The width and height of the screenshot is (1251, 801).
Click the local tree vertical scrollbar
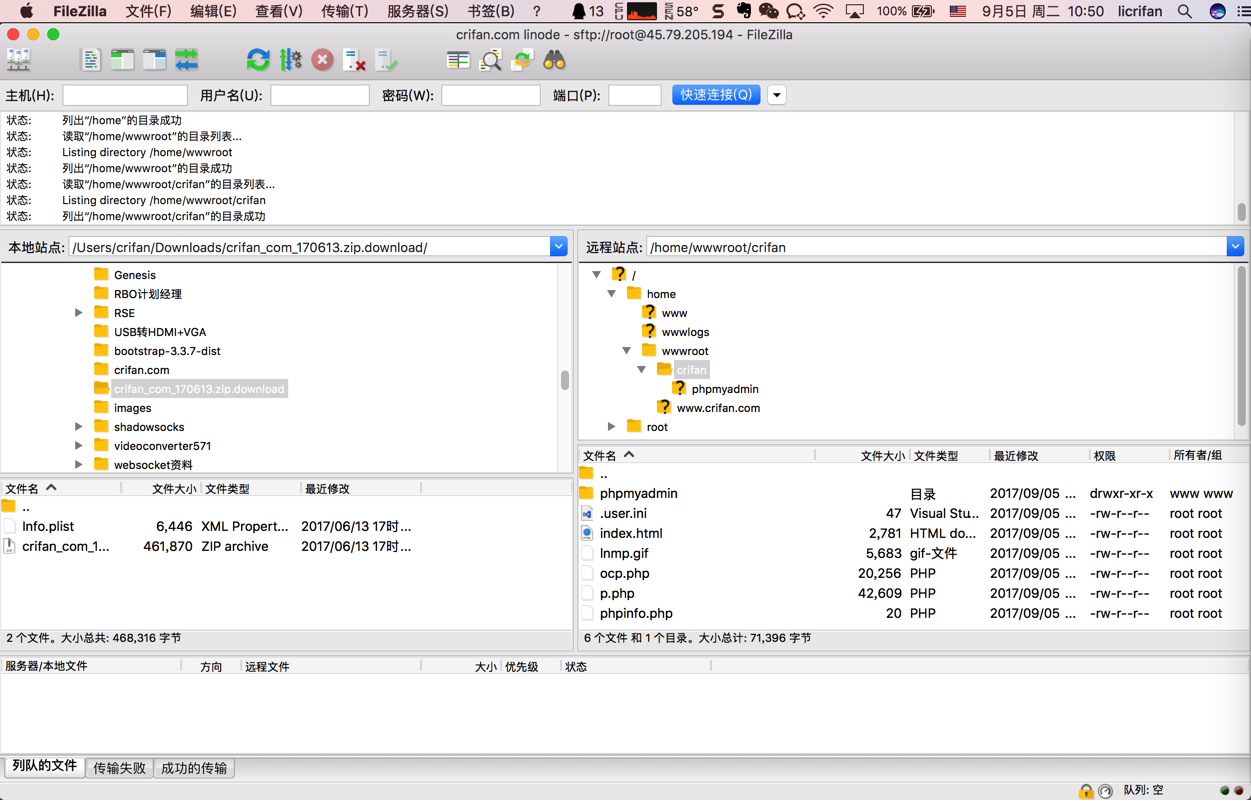pyautogui.click(x=565, y=380)
